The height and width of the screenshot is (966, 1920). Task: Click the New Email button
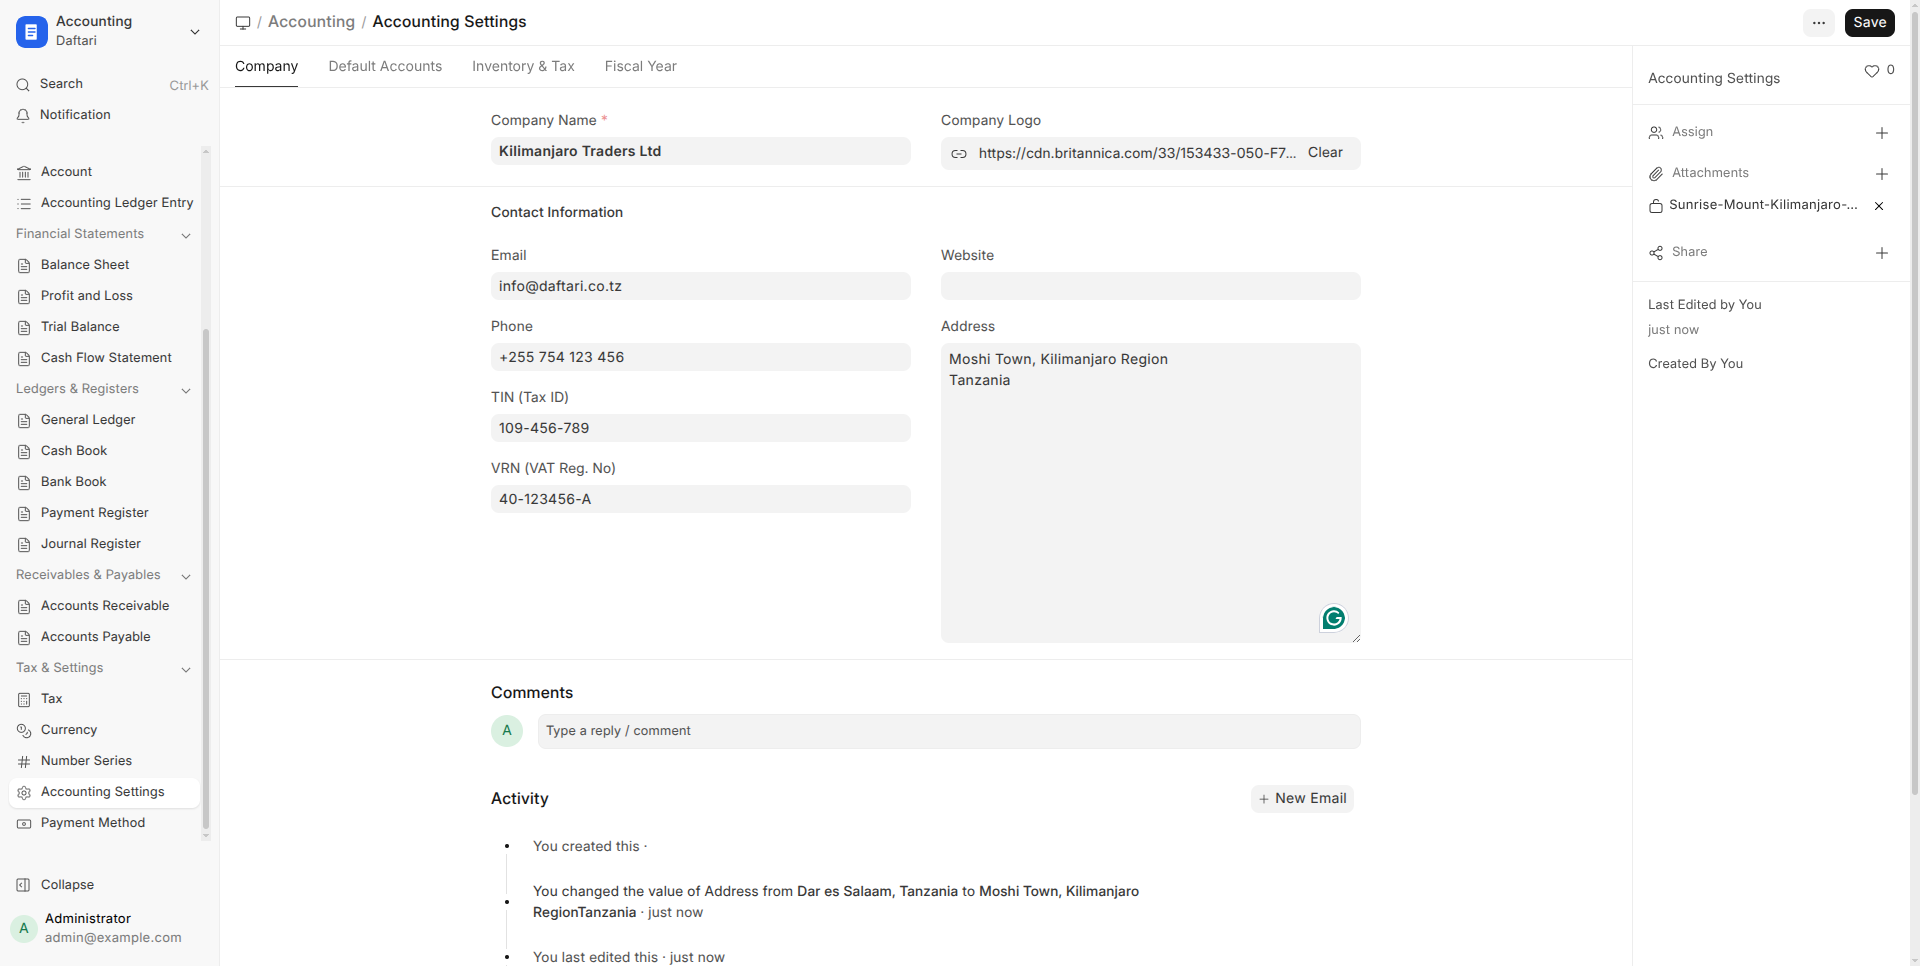point(1302,799)
